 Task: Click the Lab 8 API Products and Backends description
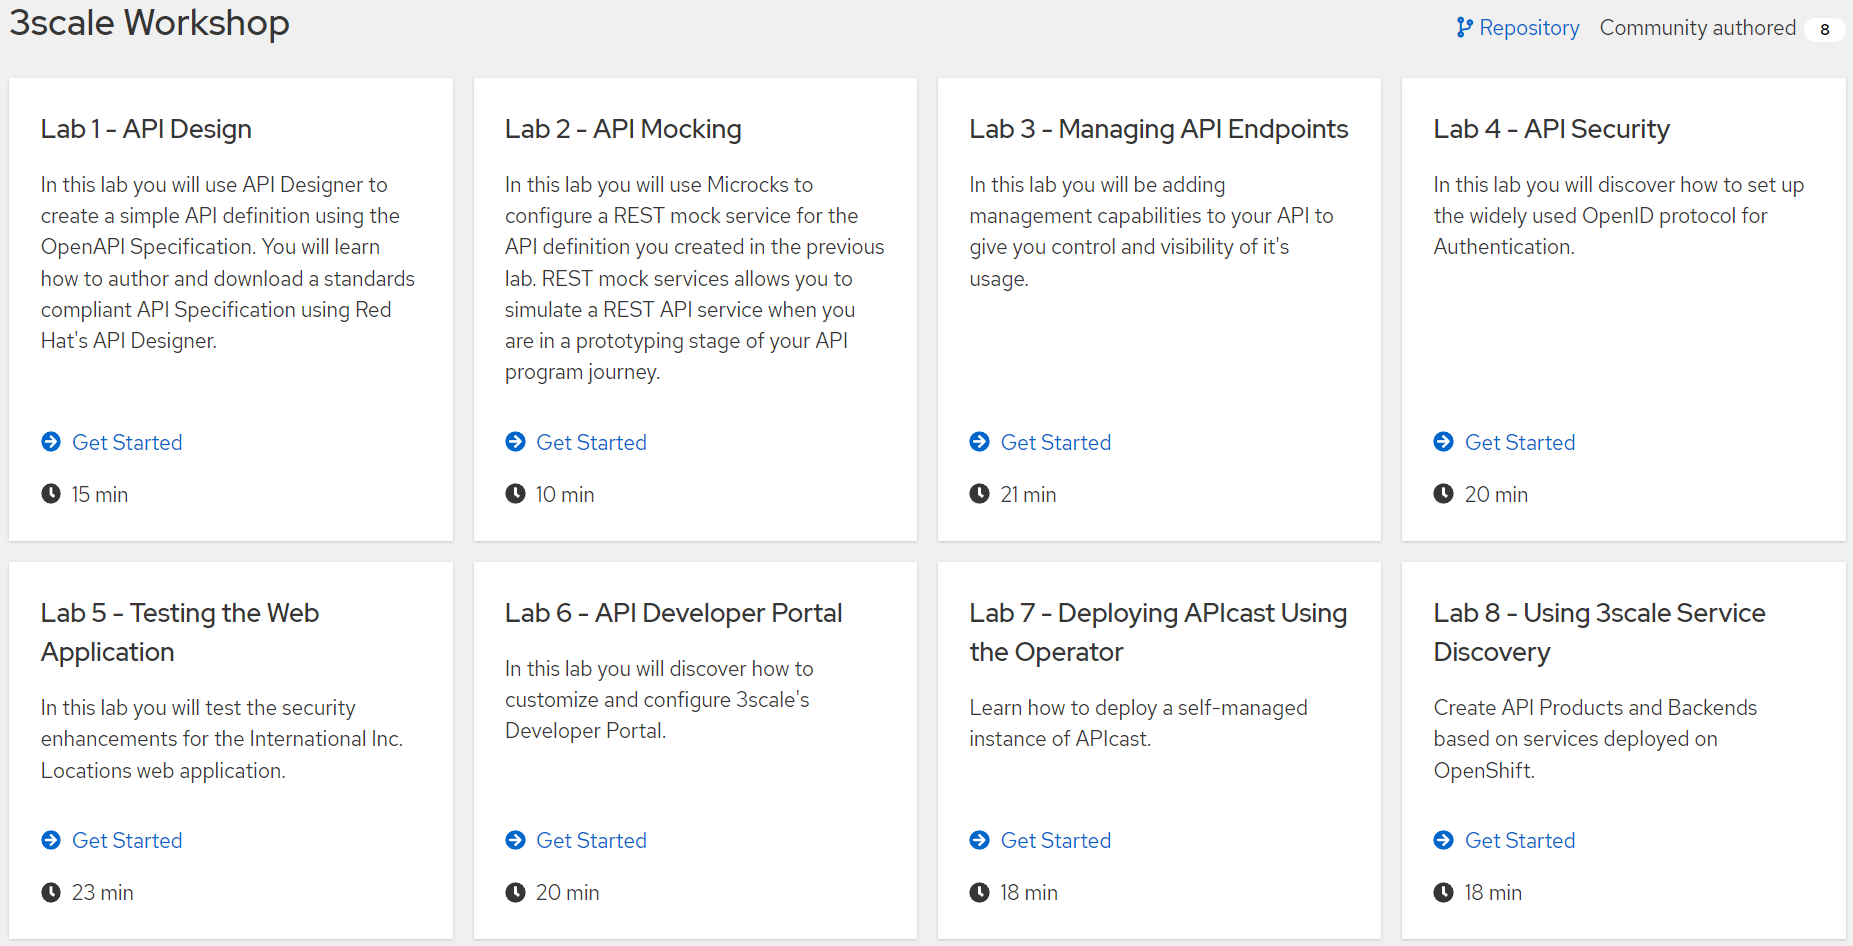pyautogui.click(x=1595, y=739)
